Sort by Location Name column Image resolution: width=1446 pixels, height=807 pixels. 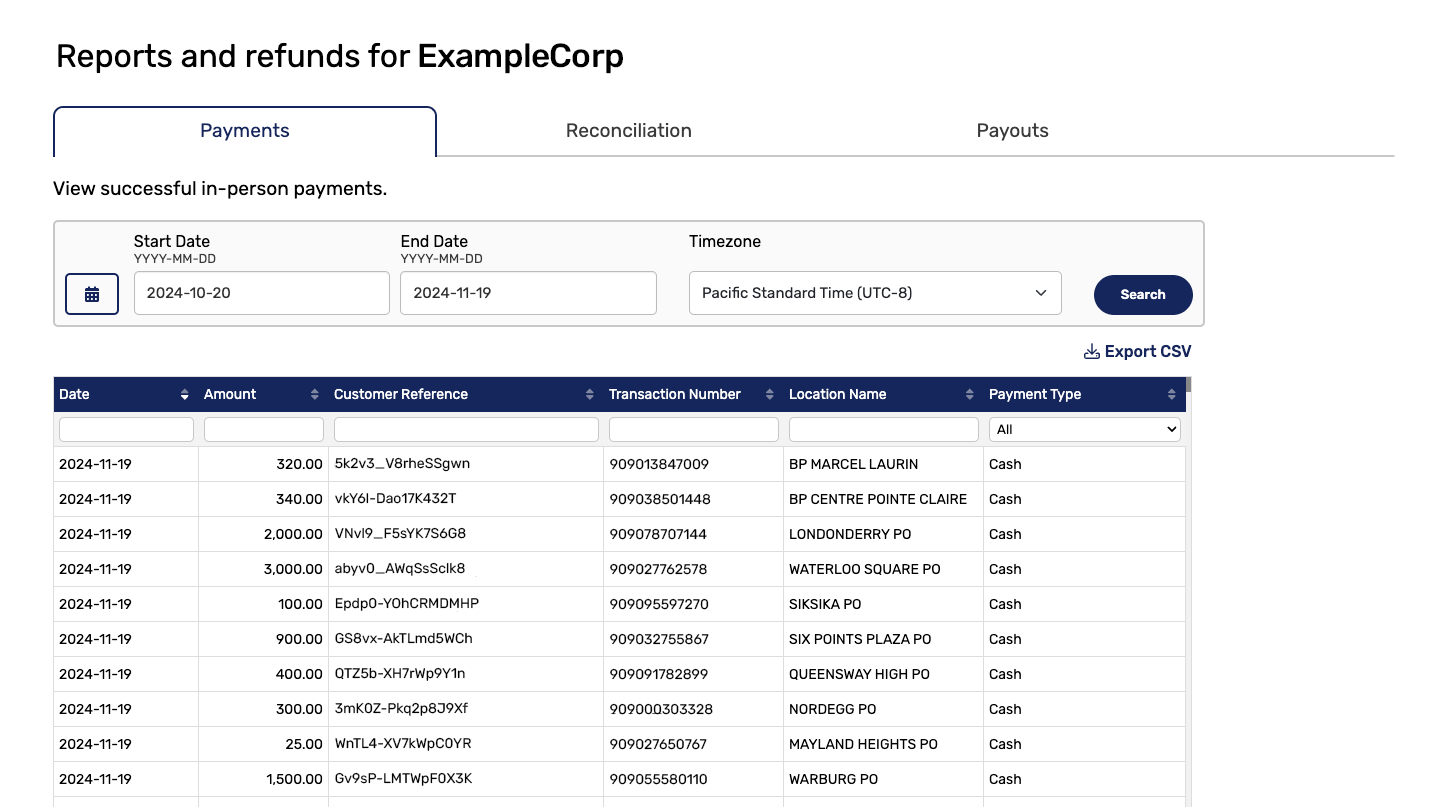[x=968, y=394]
